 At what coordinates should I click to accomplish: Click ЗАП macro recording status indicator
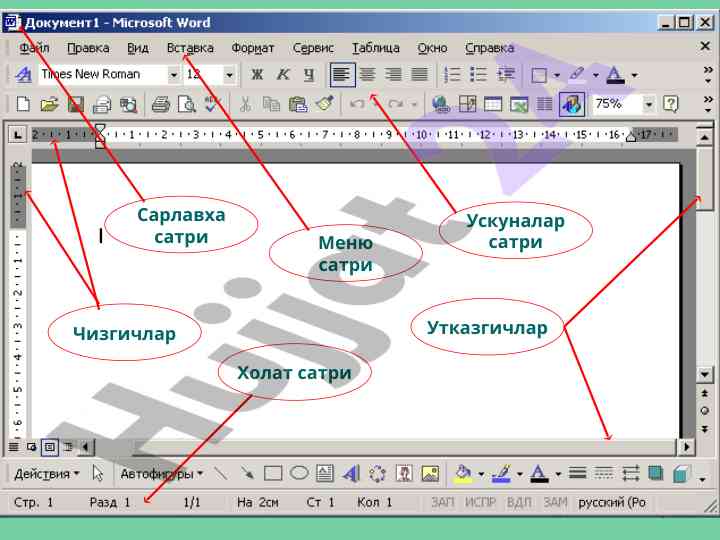pyautogui.click(x=443, y=502)
